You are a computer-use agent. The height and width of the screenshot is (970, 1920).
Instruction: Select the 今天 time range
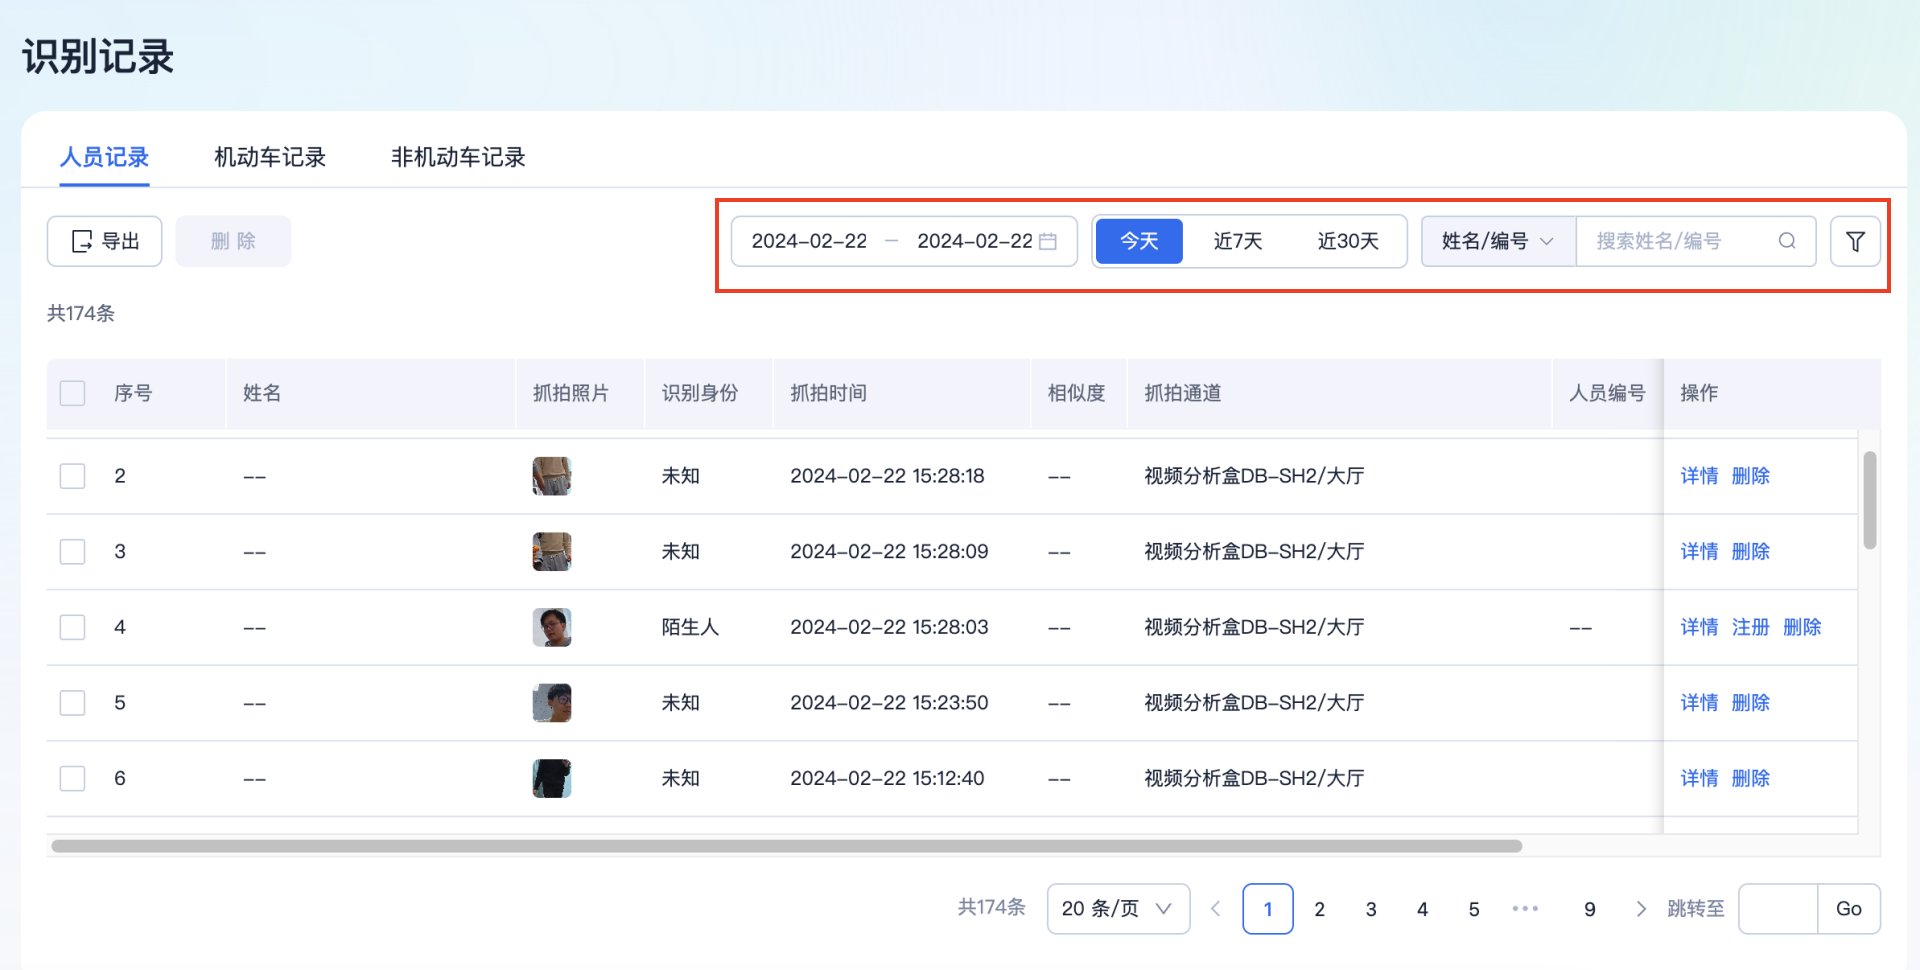coord(1139,241)
